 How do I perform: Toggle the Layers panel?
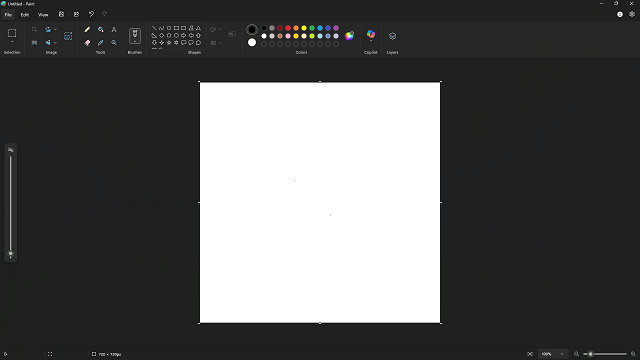pyautogui.click(x=392, y=36)
